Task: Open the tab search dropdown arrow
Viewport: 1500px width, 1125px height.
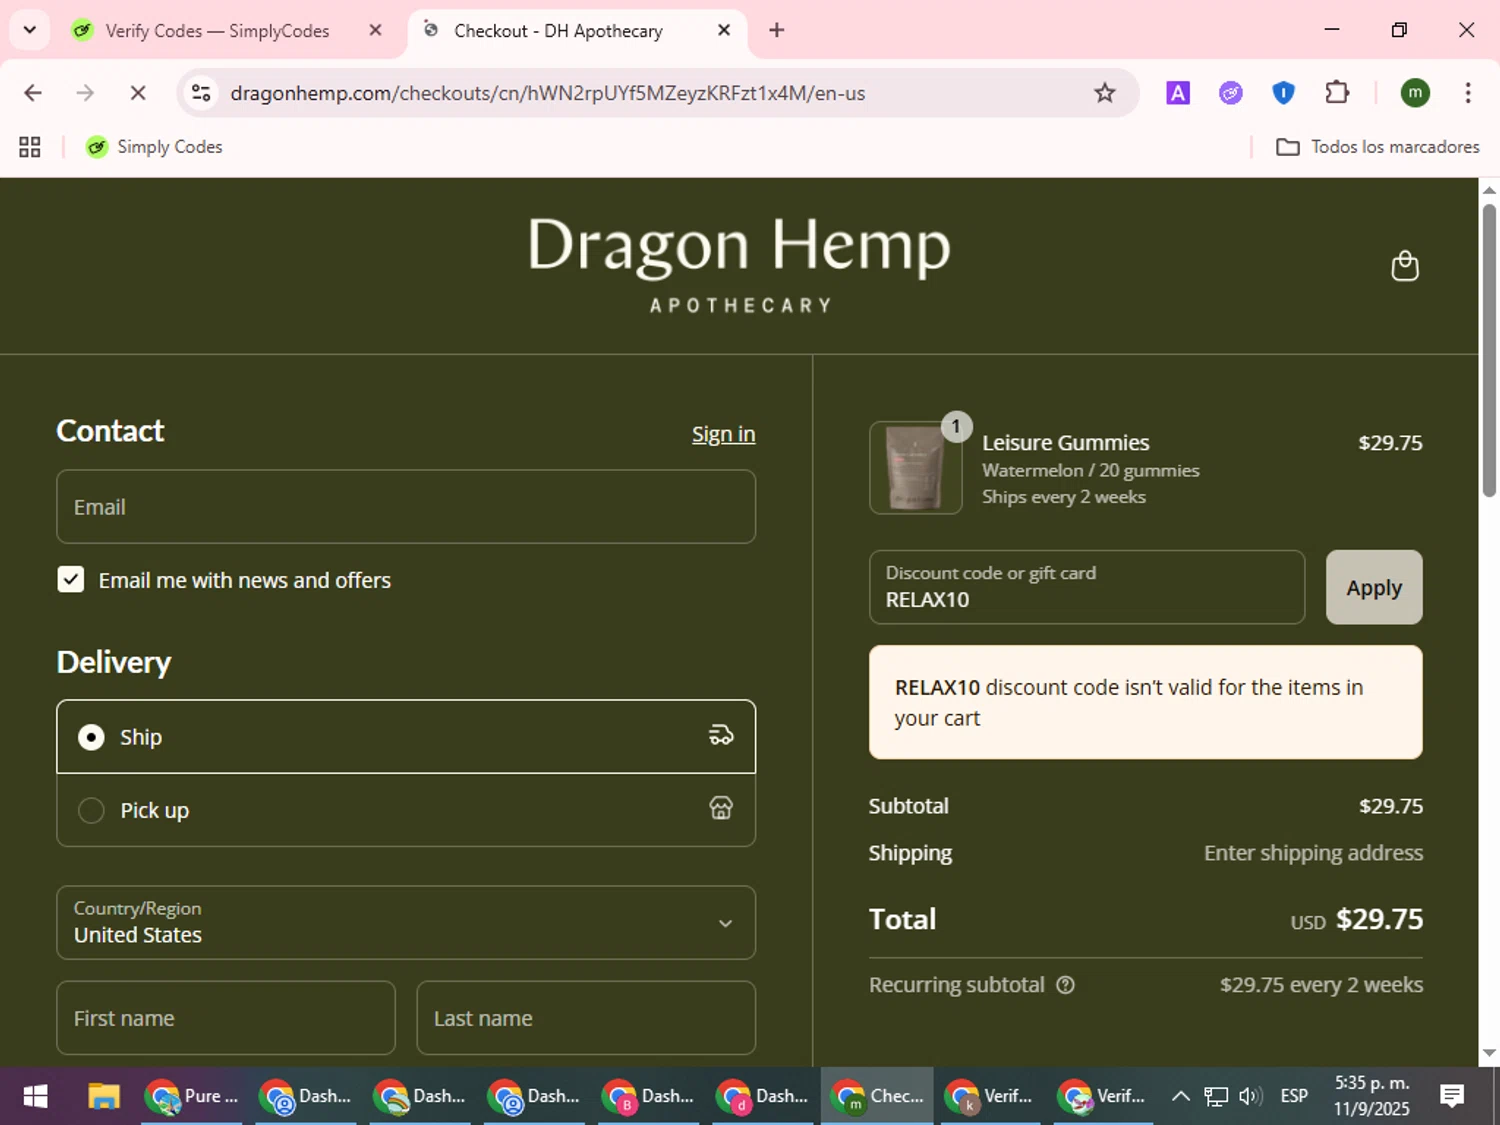Action: coord(30,30)
